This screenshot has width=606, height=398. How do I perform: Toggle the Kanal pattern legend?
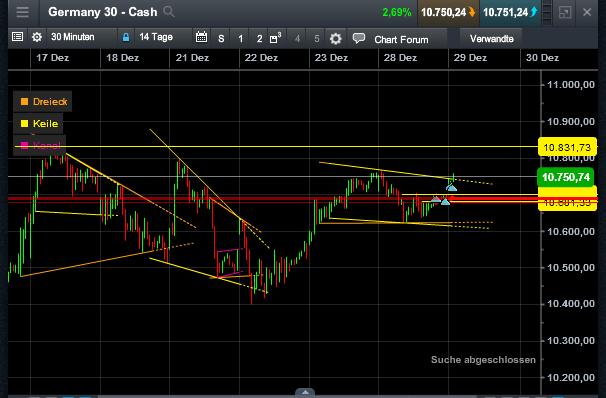[39, 145]
